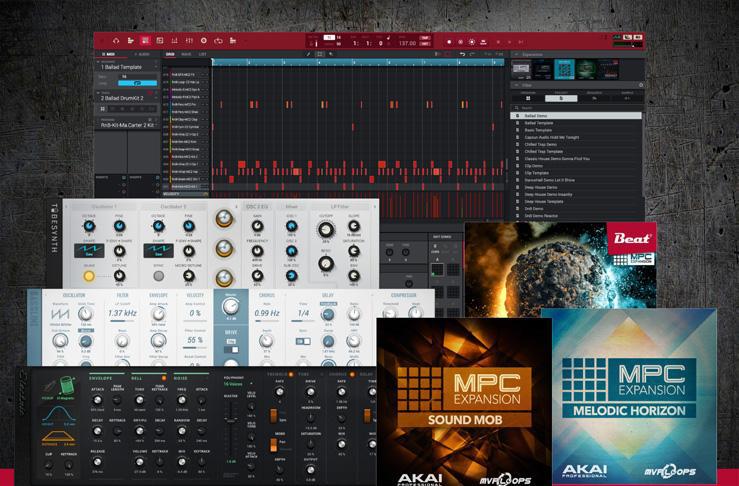Open channel mixer icon in MPC toolbar
The width and height of the screenshot is (739, 486).
(x=189, y=41)
